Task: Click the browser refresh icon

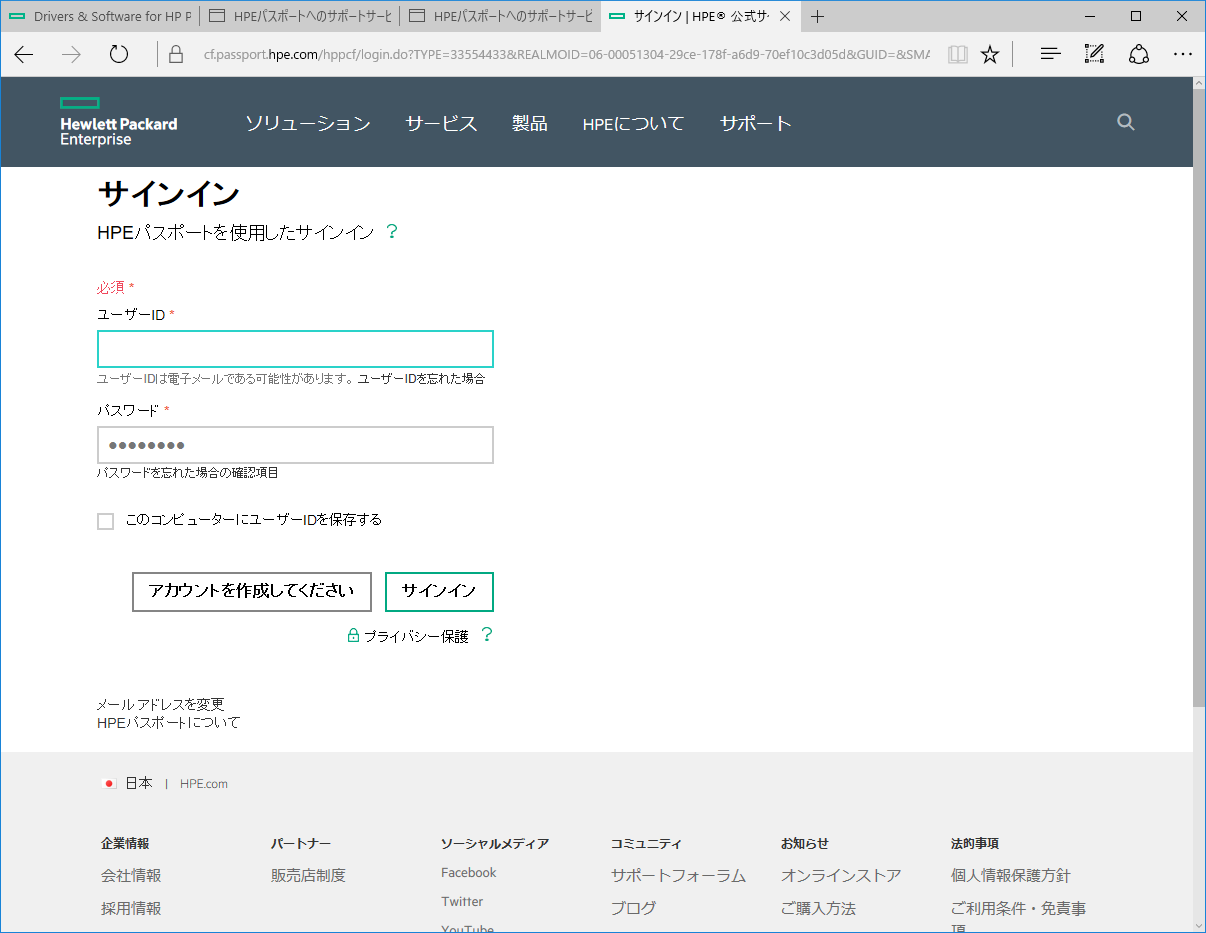Action: click(119, 55)
